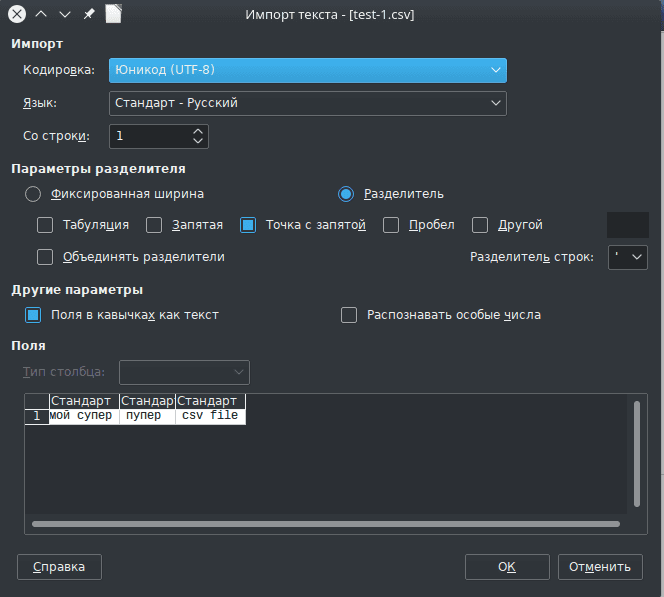Viewport: 664px width, 597px height.
Task: Enable the Табуляция separator checkbox
Action: pos(45,225)
